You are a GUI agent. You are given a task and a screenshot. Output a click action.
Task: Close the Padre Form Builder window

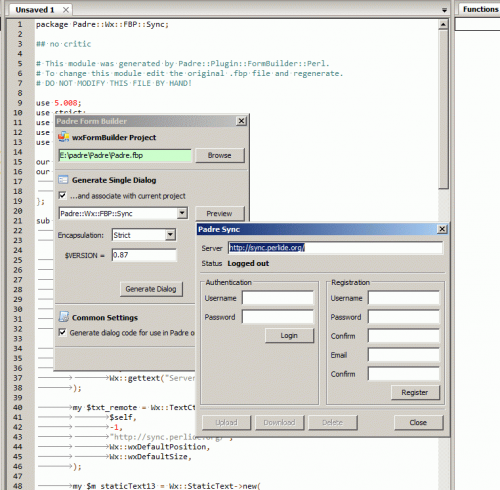[x=241, y=121]
